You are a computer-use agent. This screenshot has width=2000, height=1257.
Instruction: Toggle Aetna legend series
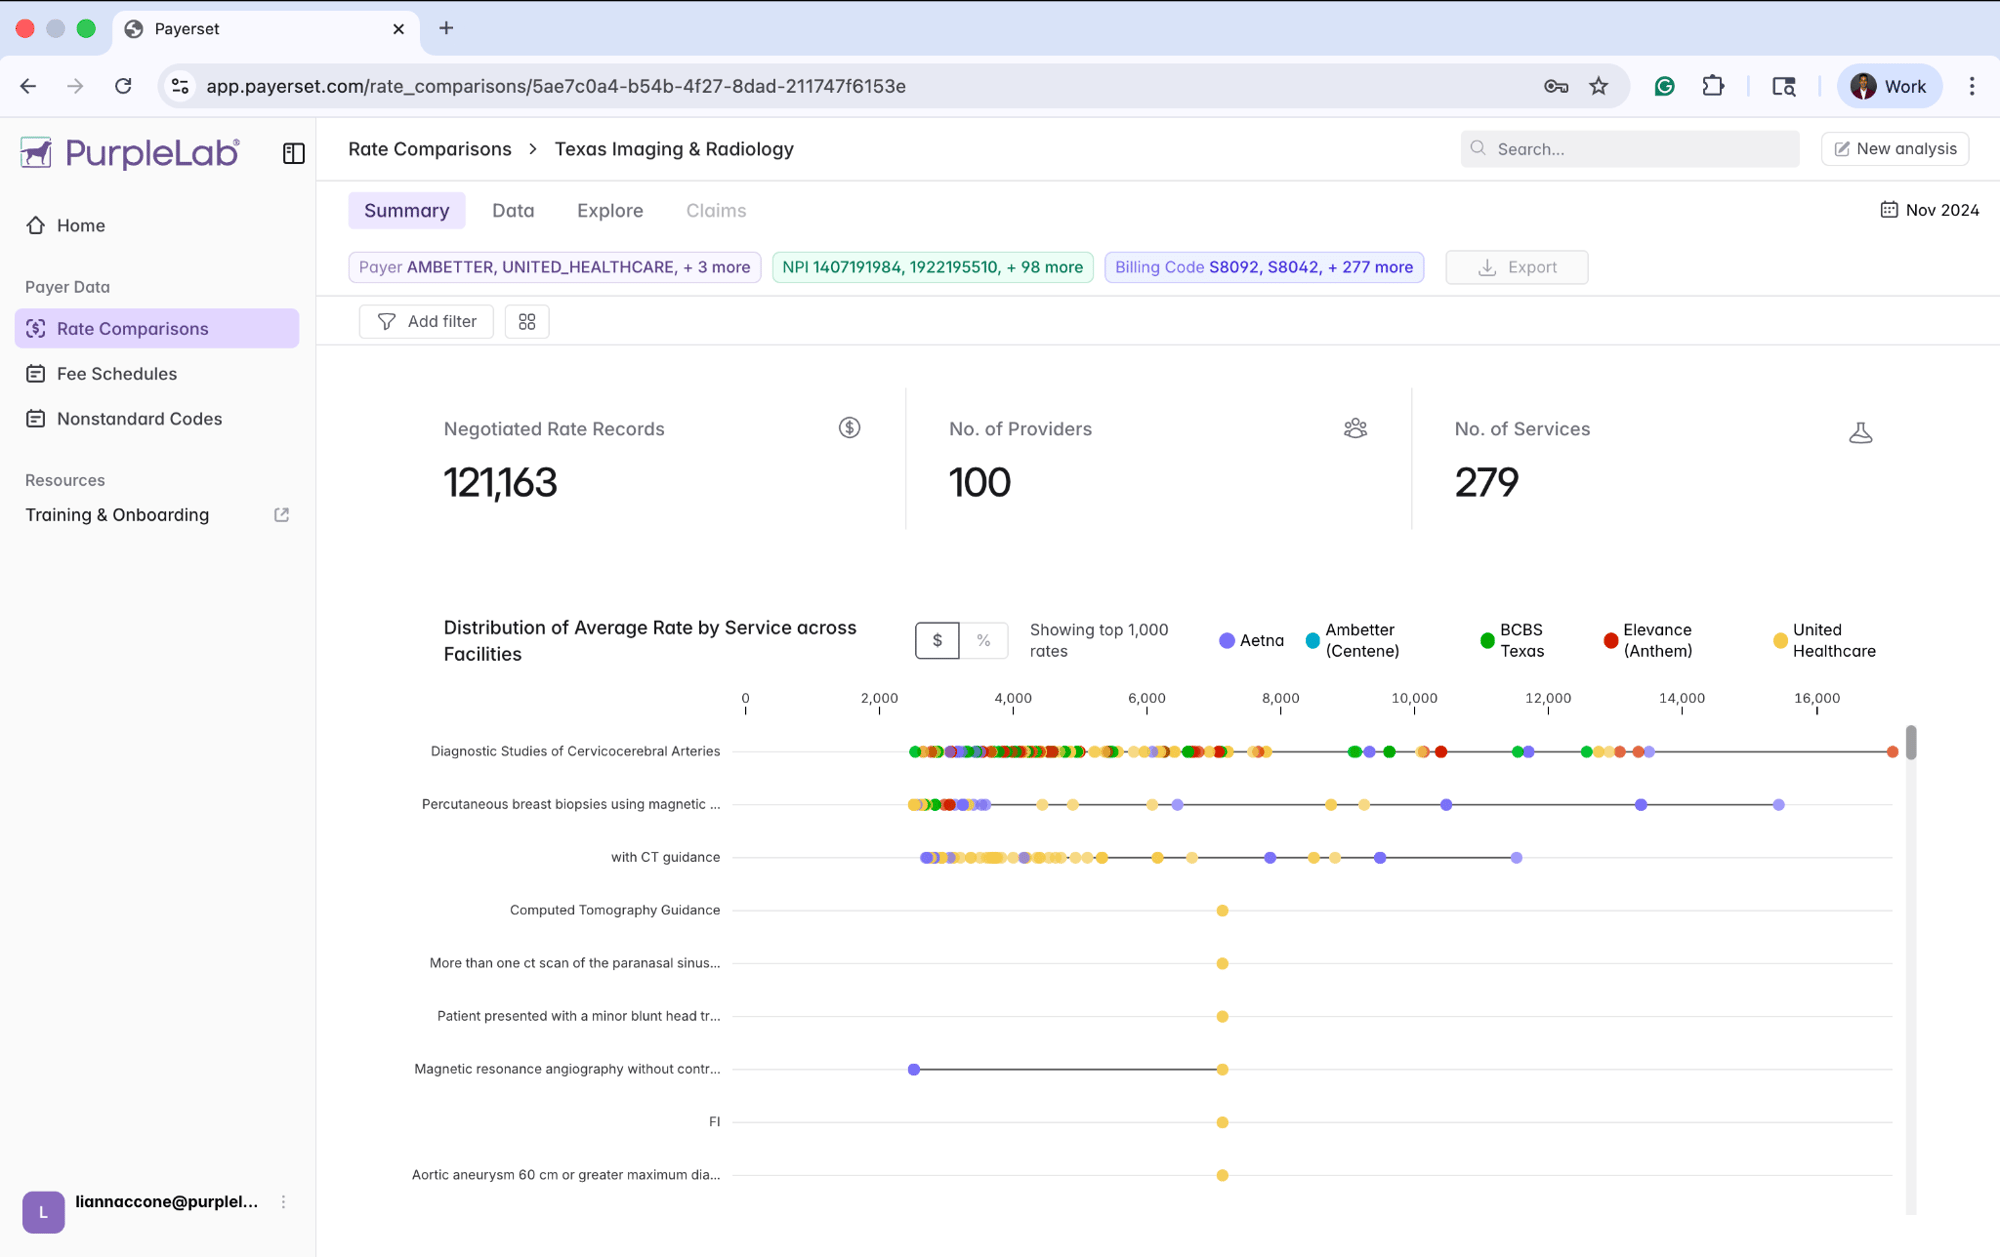[x=1251, y=640]
